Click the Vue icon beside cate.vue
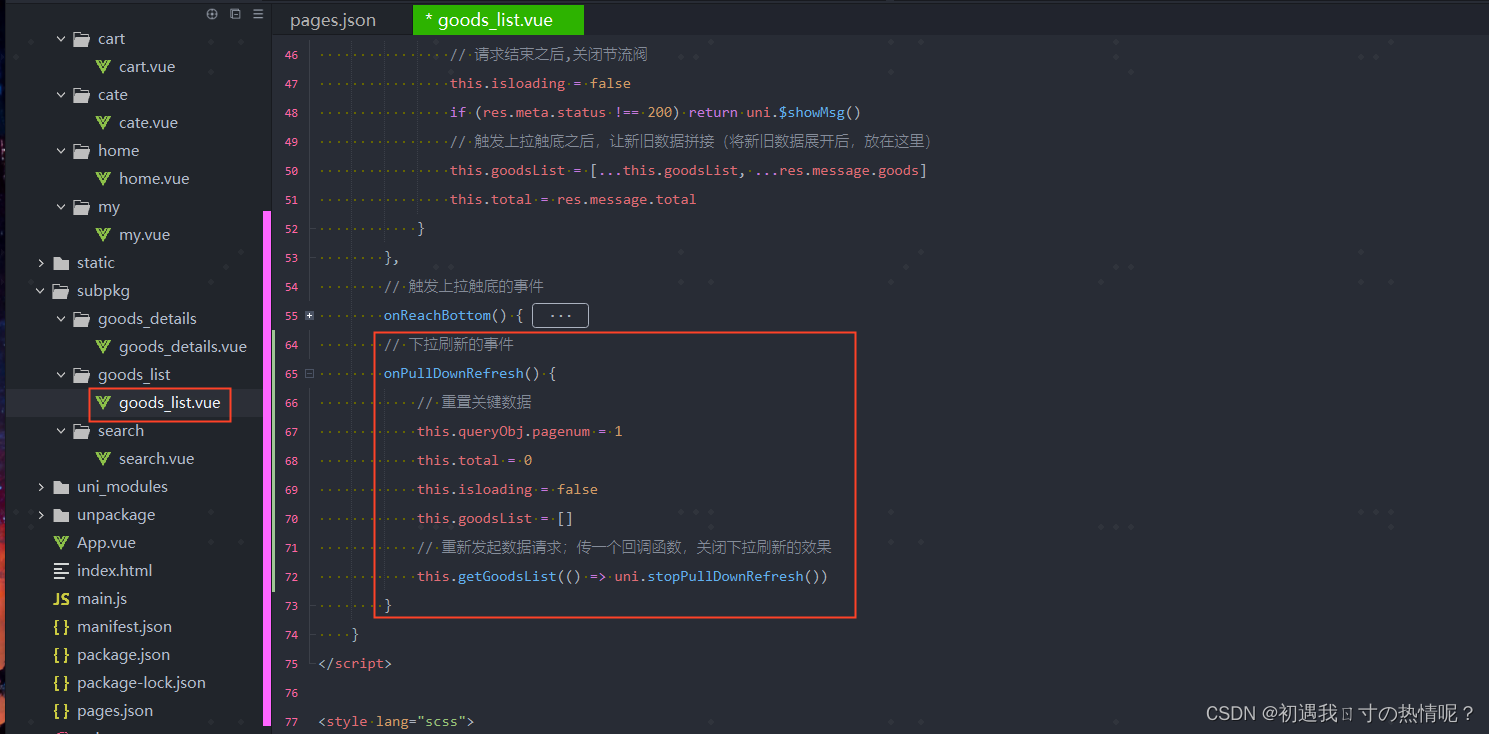 click(103, 123)
